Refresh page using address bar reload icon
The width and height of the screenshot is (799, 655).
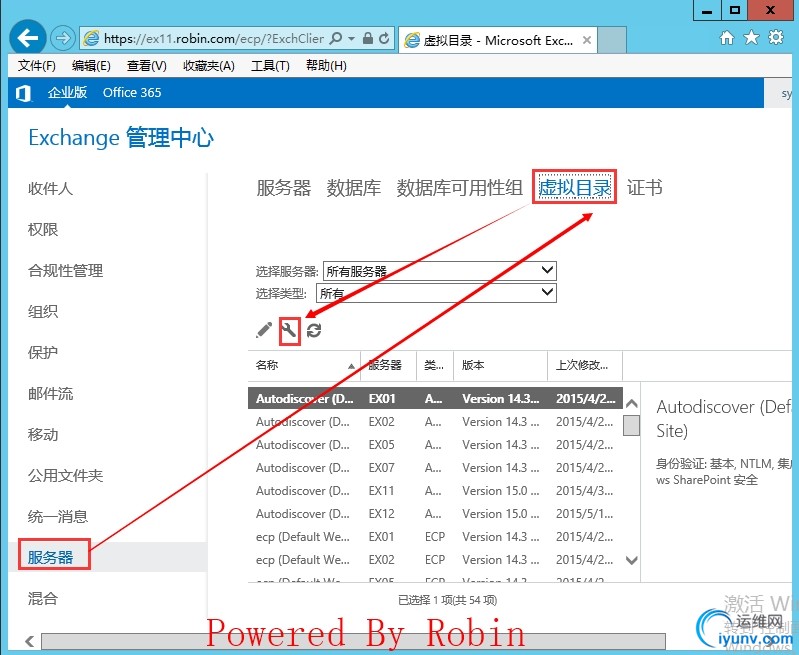coord(384,39)
